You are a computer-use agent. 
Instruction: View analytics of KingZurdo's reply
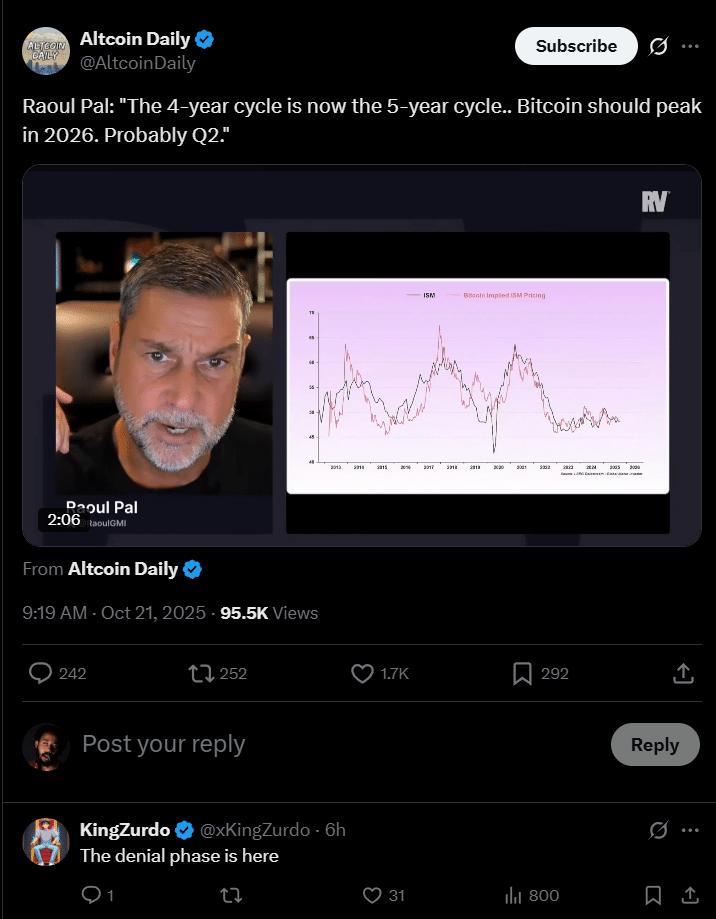click(x=514, y=896)
